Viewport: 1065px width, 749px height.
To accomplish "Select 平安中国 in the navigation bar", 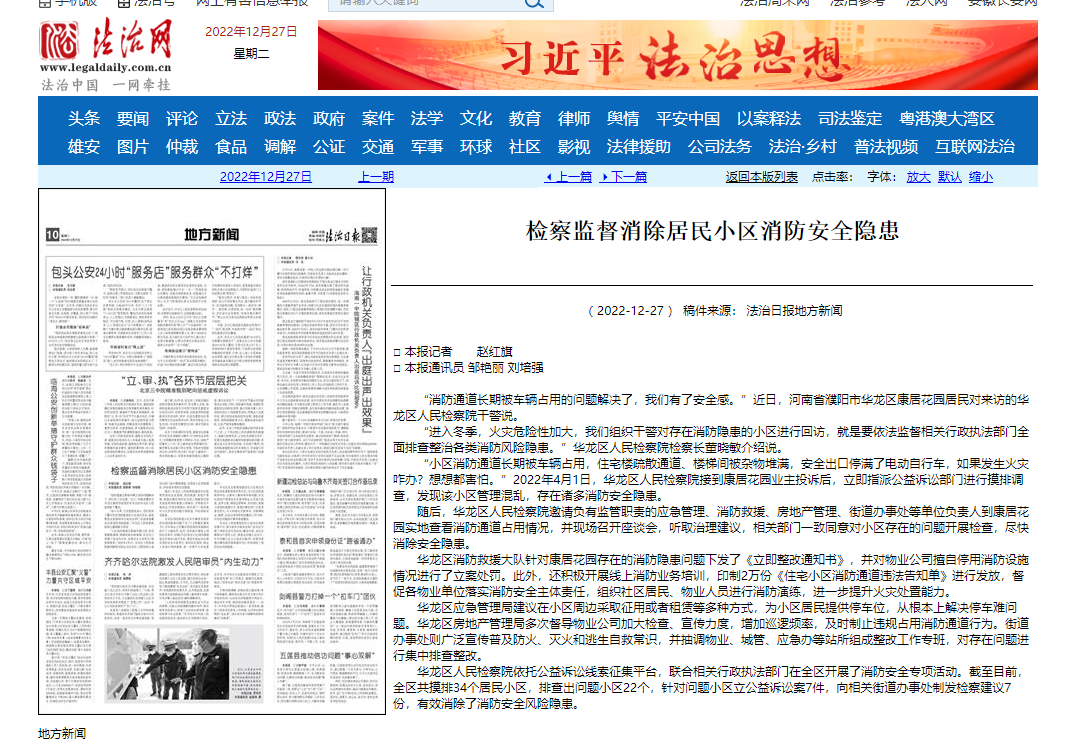I will point(687,118).
